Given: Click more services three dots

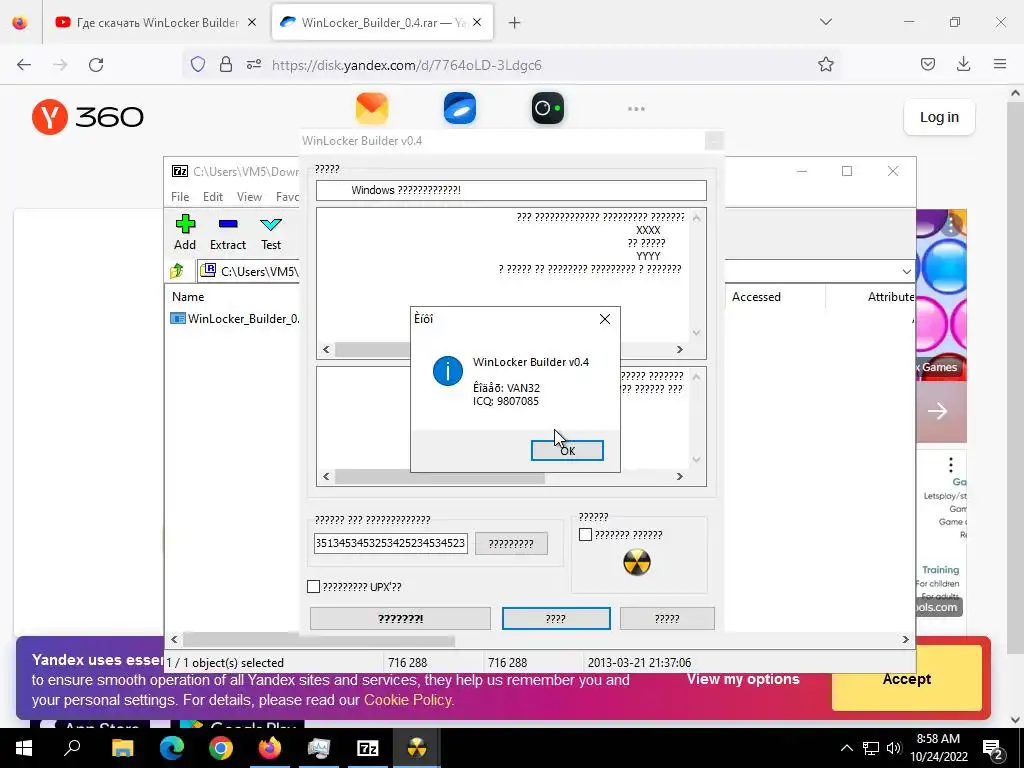Looking at the screenshot, I should pos(636,109).
